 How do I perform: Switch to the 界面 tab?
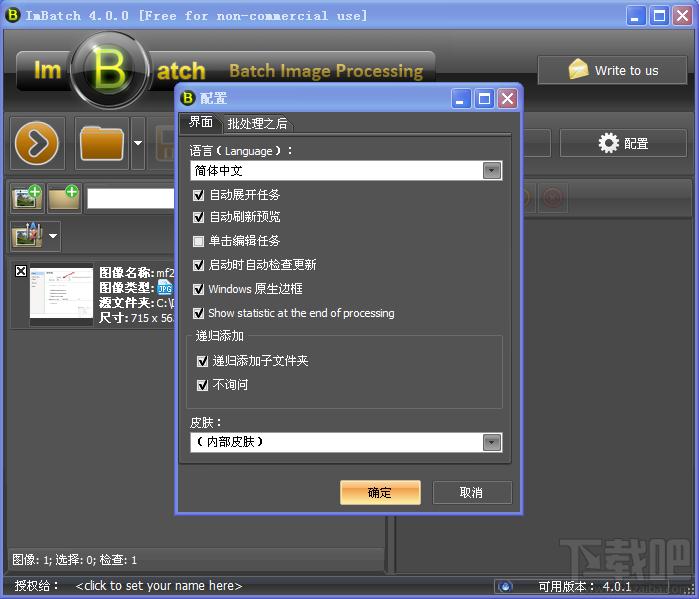pyautogui.click(x=200, y=122)
